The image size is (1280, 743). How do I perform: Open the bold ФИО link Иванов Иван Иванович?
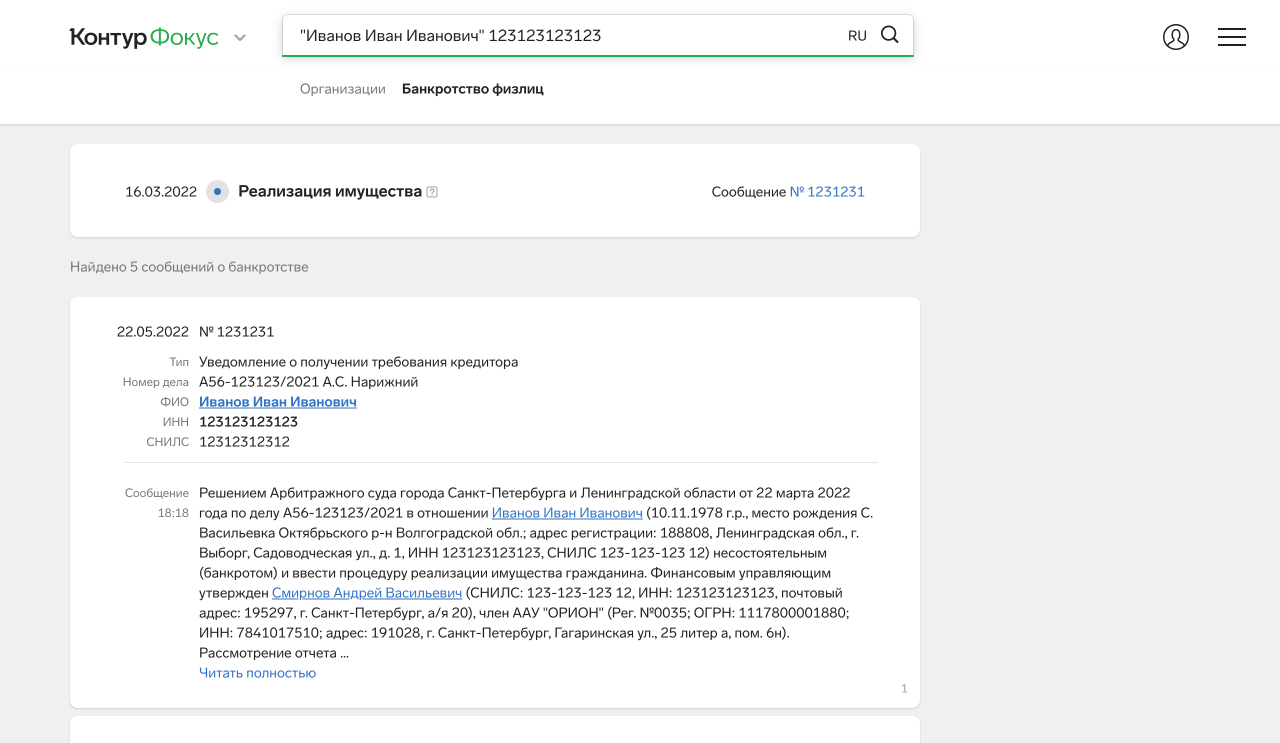point(278,402)
